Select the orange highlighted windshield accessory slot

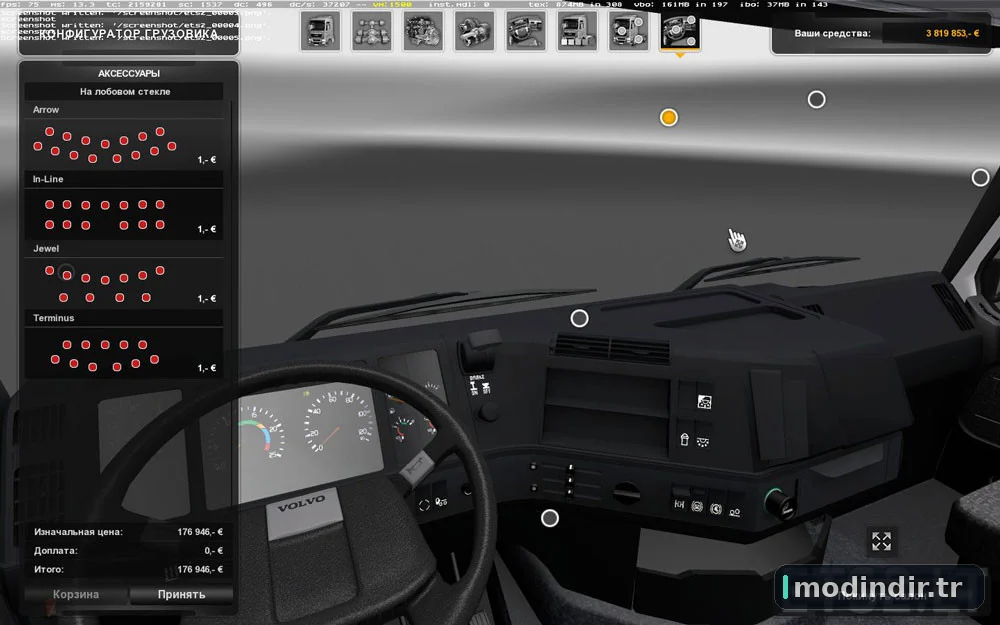pyautogui.click(x=668, y=117)
